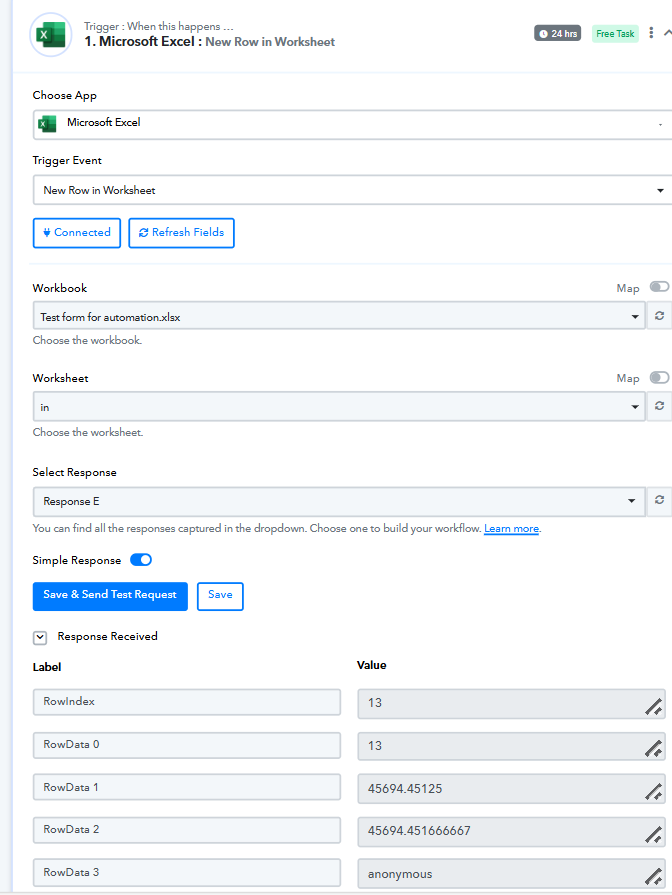
Task: Click the Microsoft Excel logo in the trigger header
Action: point(51,35)
